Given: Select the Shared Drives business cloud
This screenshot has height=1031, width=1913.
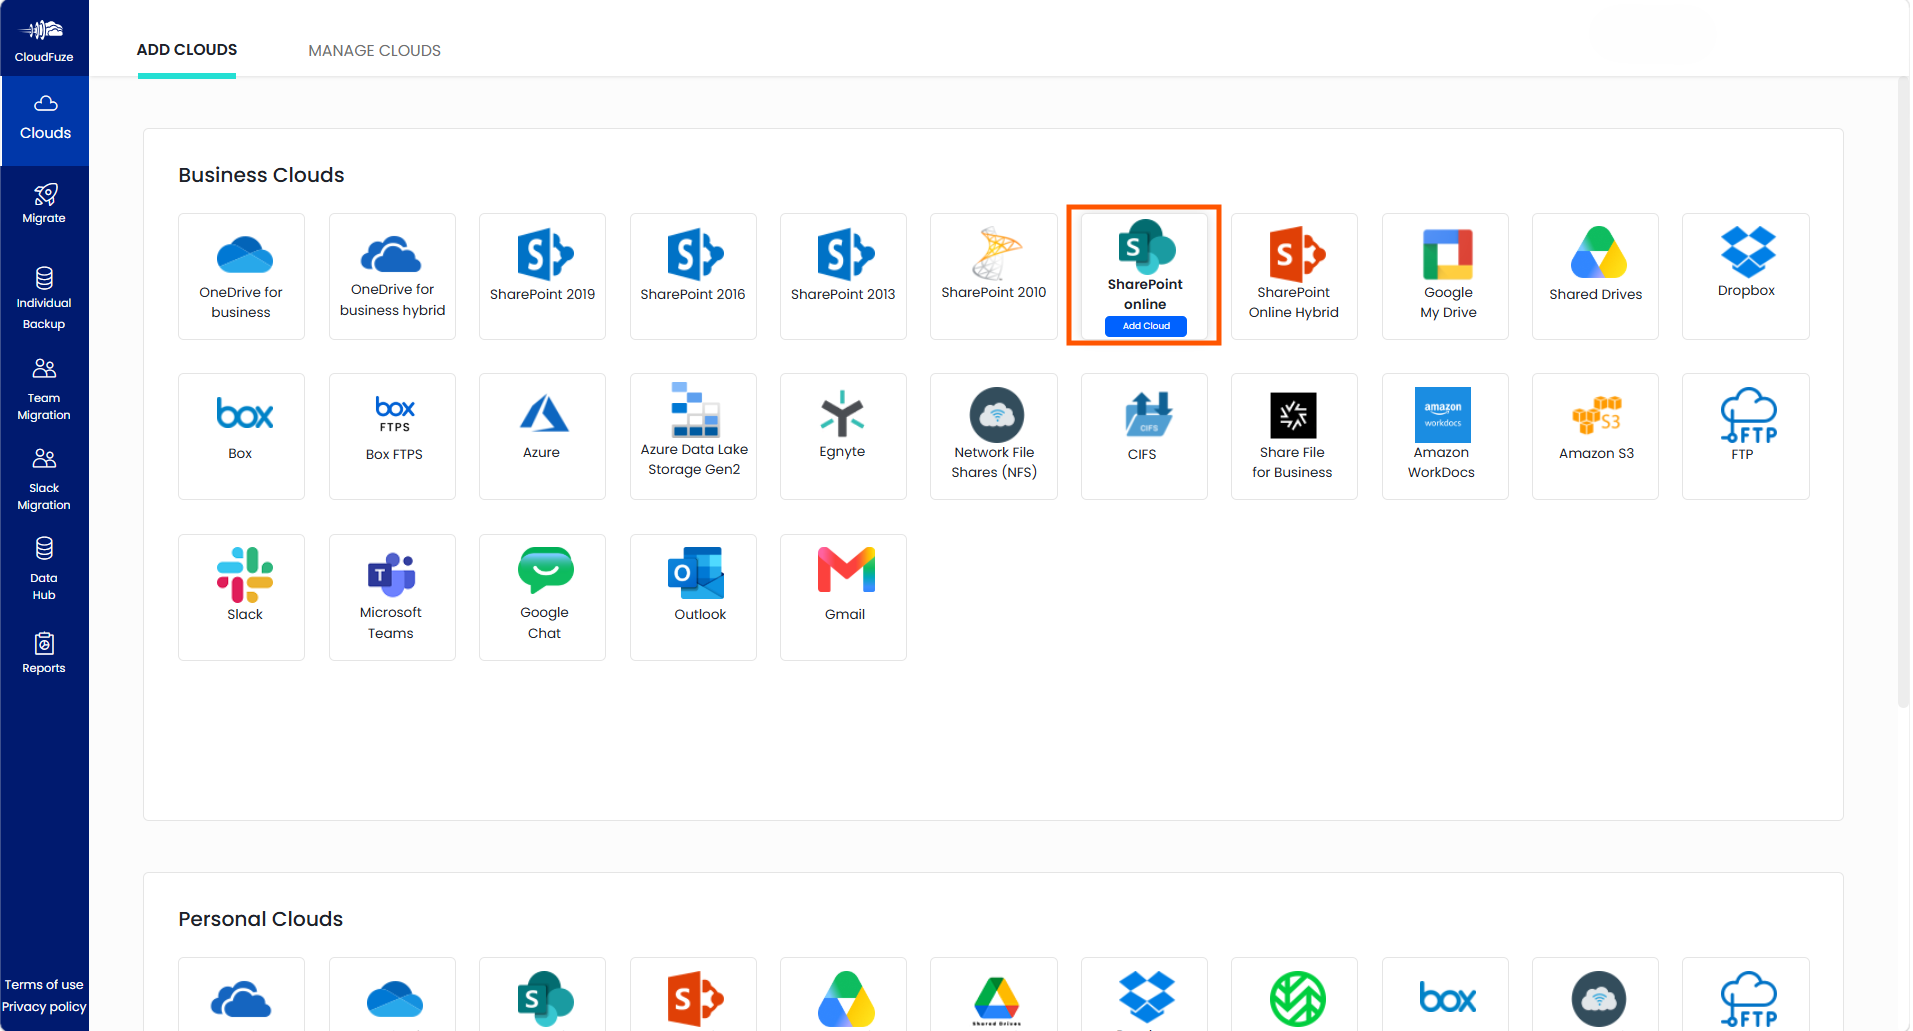Looking at the screenshot, I should (1595, 276).
